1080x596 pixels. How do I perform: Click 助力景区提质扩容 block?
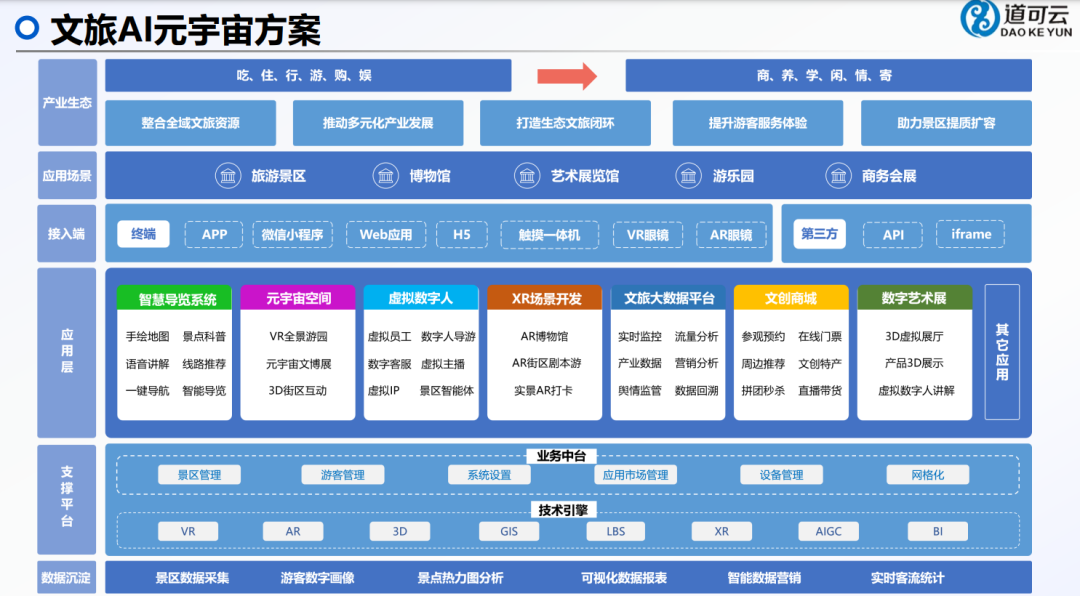[946, 123]
